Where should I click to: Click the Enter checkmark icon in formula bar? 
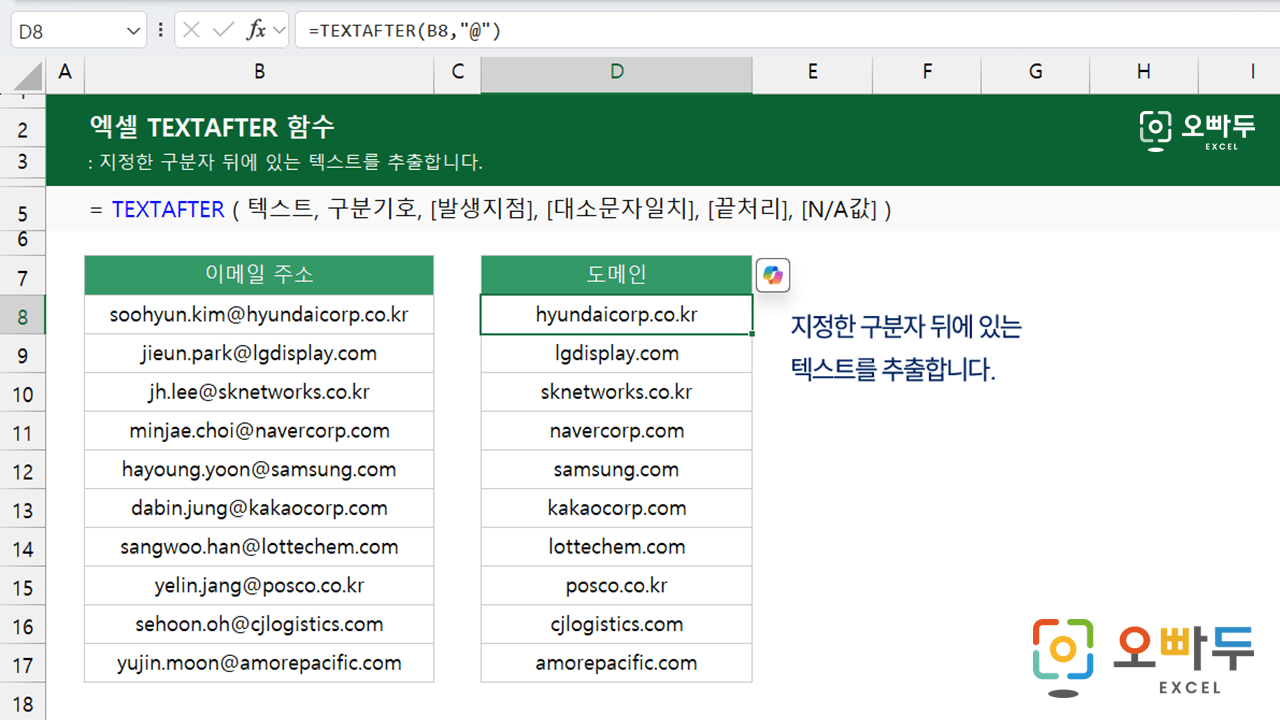click(x=224, y=30)
